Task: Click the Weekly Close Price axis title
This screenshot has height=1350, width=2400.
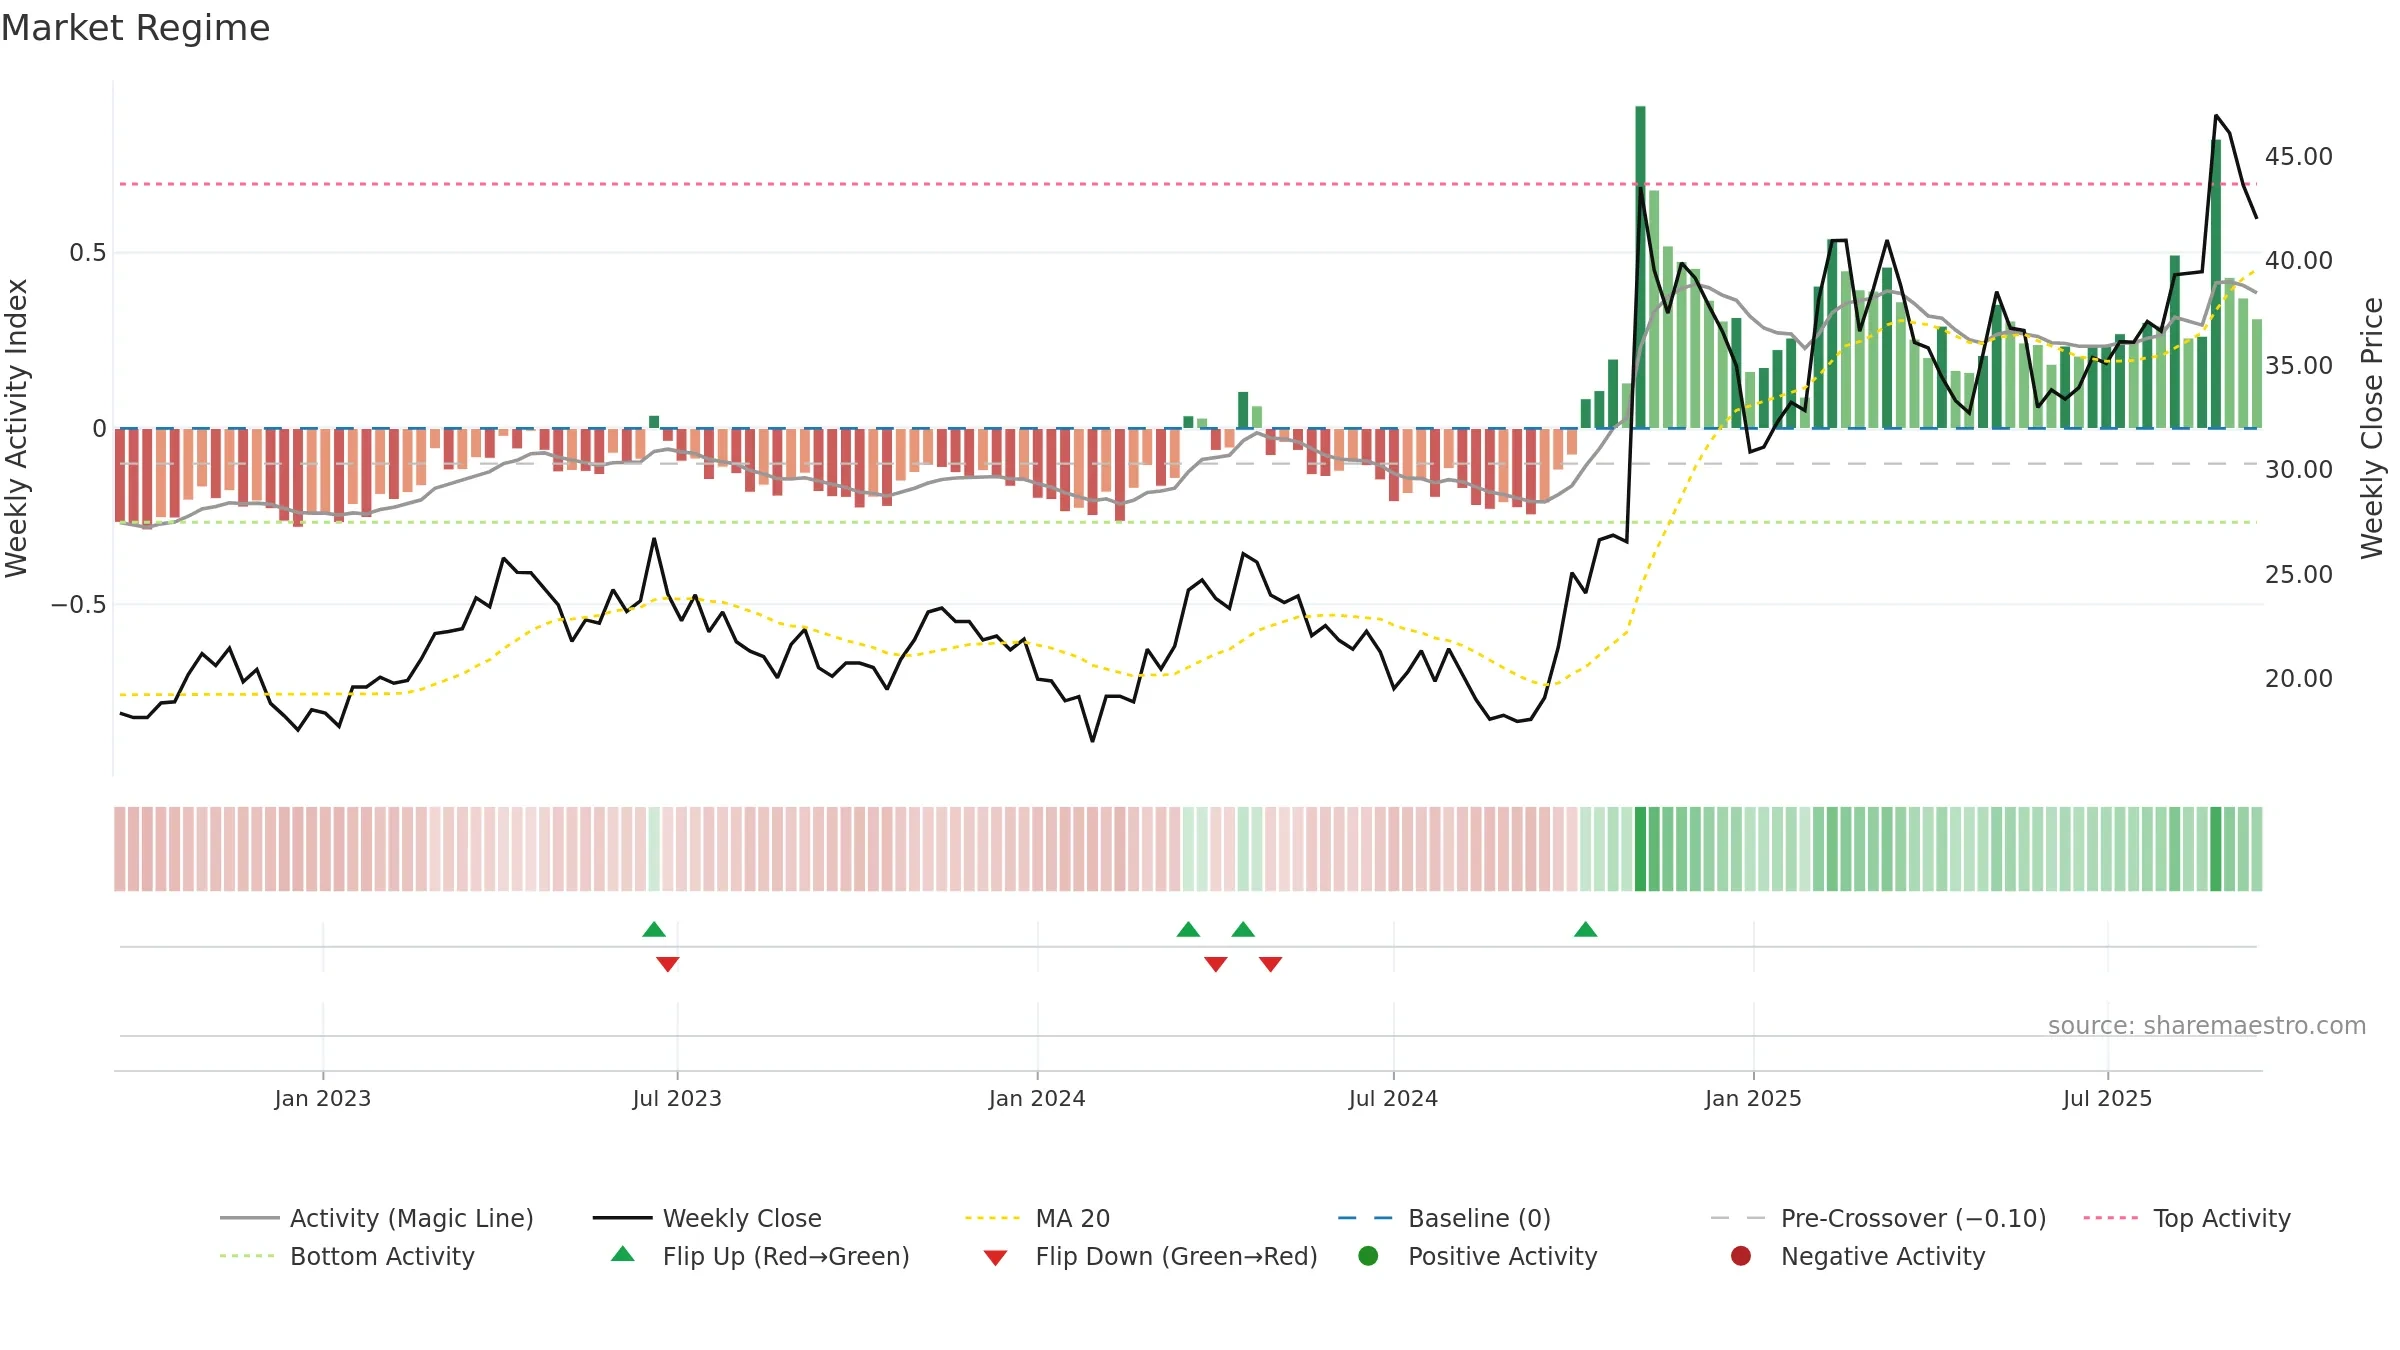Action: pos(2372,428)
